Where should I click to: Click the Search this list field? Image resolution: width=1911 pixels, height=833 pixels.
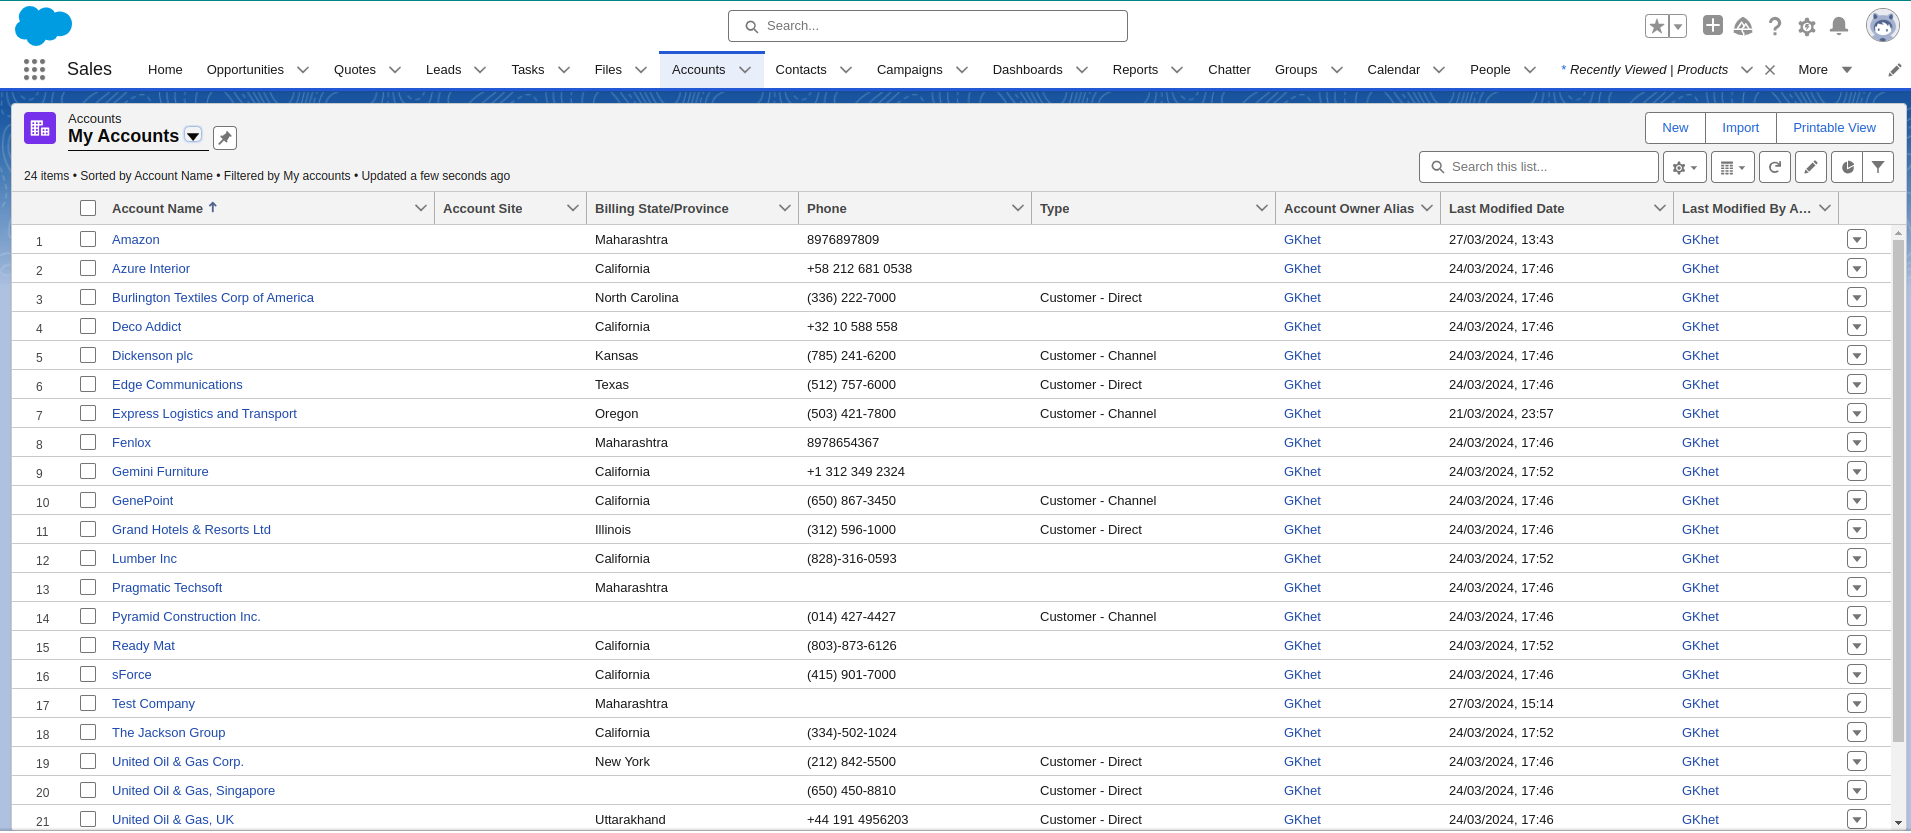[1539, 167]
